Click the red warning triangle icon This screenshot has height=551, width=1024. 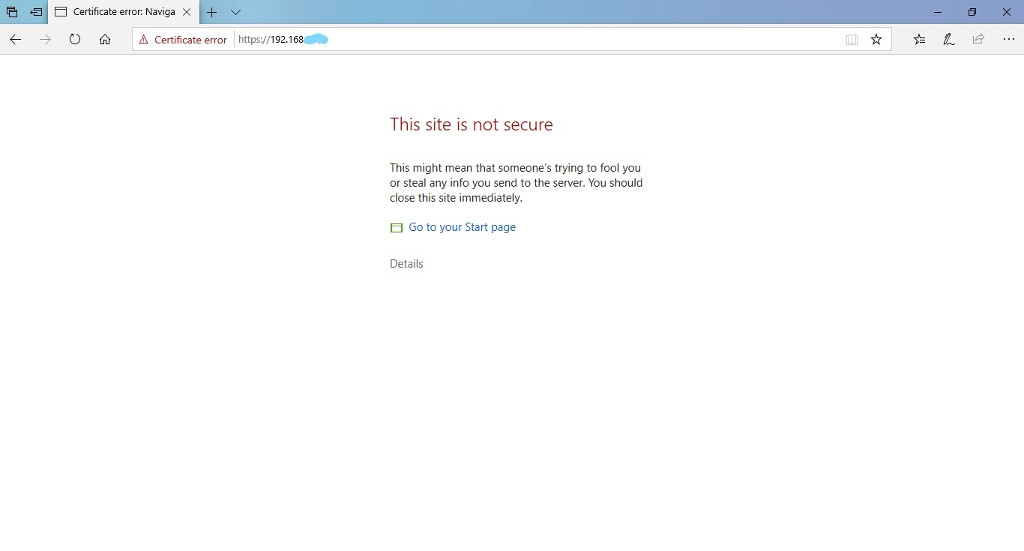pos(144,39)
